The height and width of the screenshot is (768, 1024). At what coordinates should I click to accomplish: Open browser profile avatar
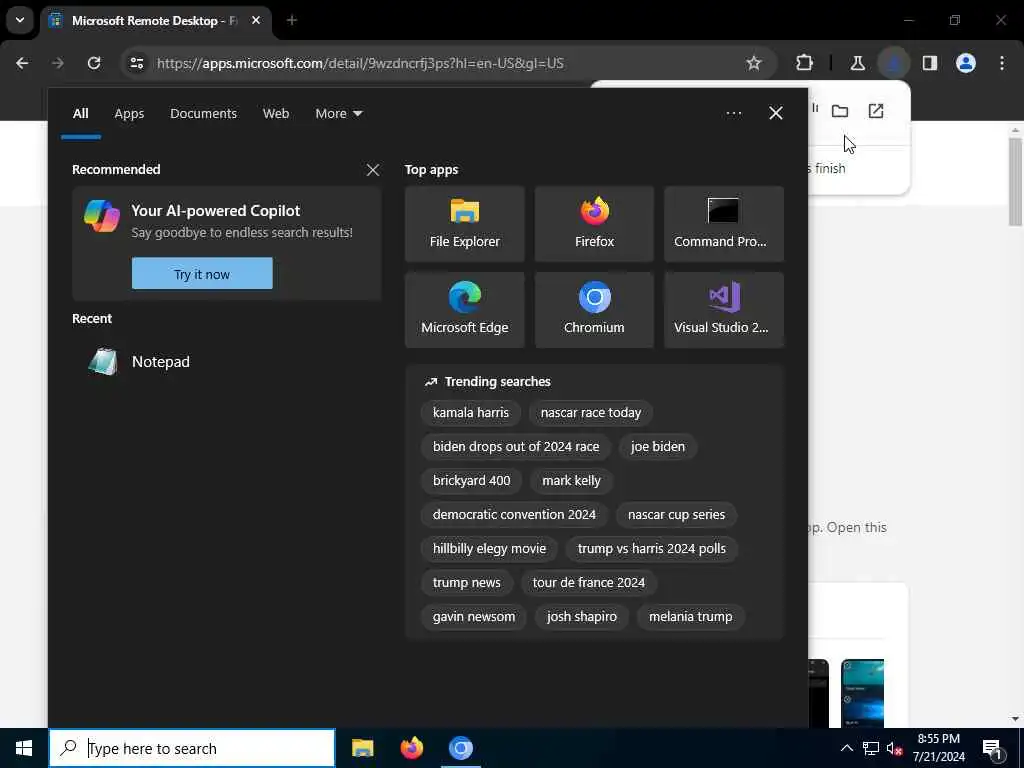tap(965, 63)
